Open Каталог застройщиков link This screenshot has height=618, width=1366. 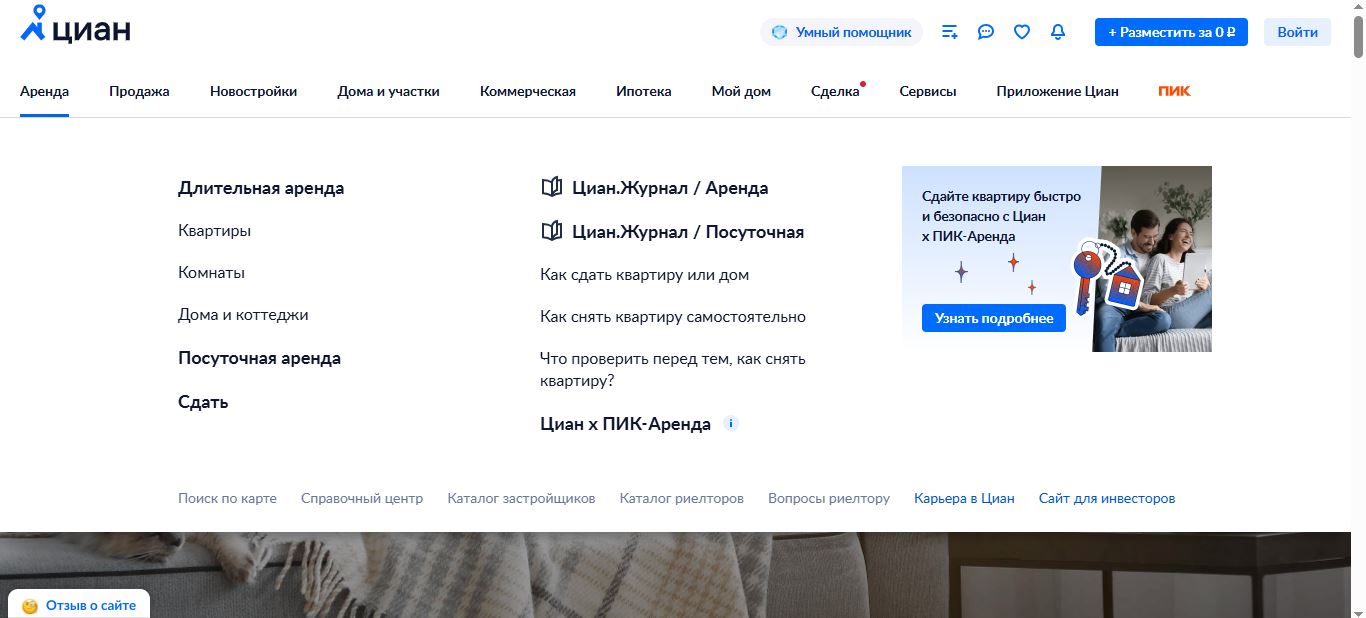coord(521,498)
